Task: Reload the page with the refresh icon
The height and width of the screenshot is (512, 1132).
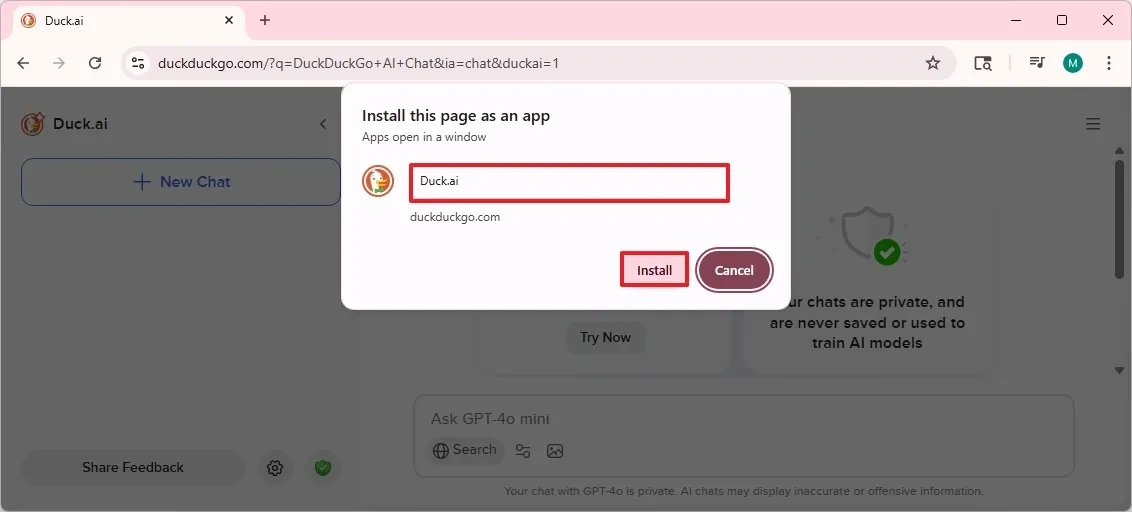Action: [x=95, y=64]
